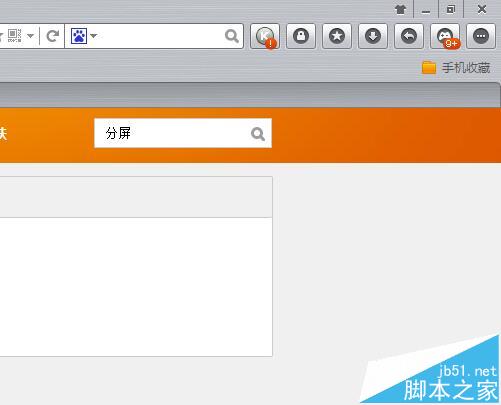Open the skin (shirt) icon in title bar
This screenshot has width=501, height=405.
pos(400,10)
